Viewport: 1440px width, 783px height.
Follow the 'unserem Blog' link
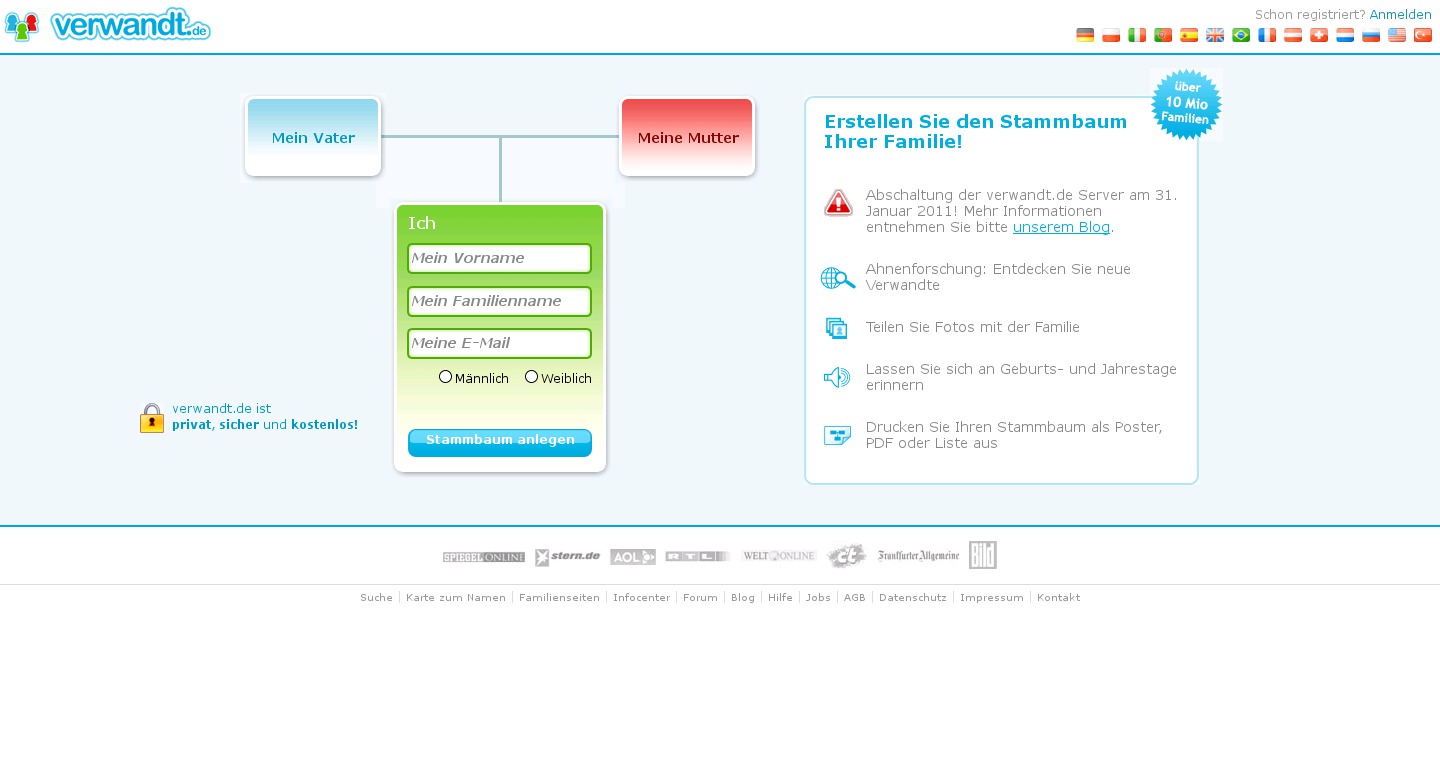point(1061,227)
